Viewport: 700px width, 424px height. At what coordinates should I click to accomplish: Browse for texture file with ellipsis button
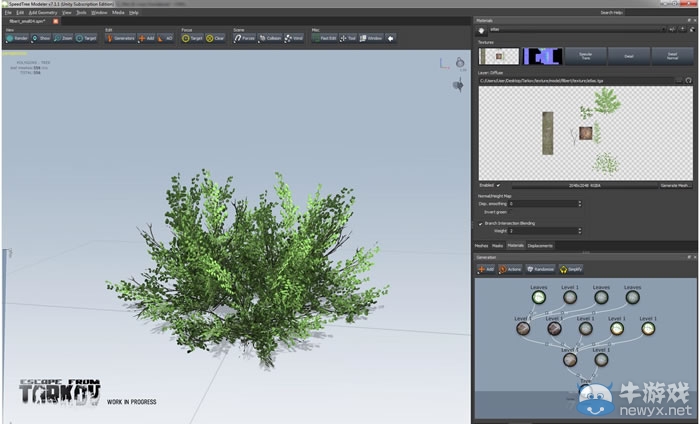click(679, 80)
